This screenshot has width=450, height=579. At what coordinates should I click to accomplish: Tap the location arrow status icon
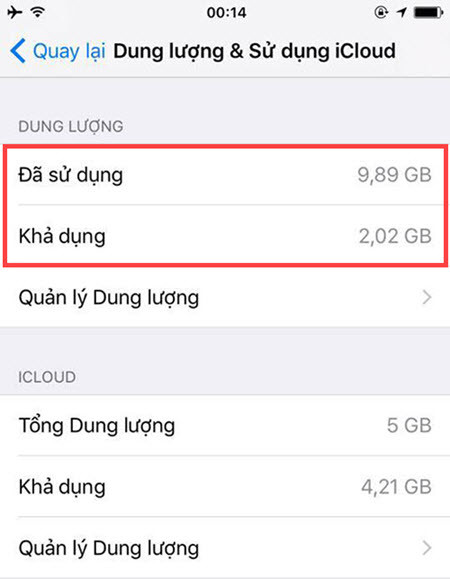(x=402, y=13)
